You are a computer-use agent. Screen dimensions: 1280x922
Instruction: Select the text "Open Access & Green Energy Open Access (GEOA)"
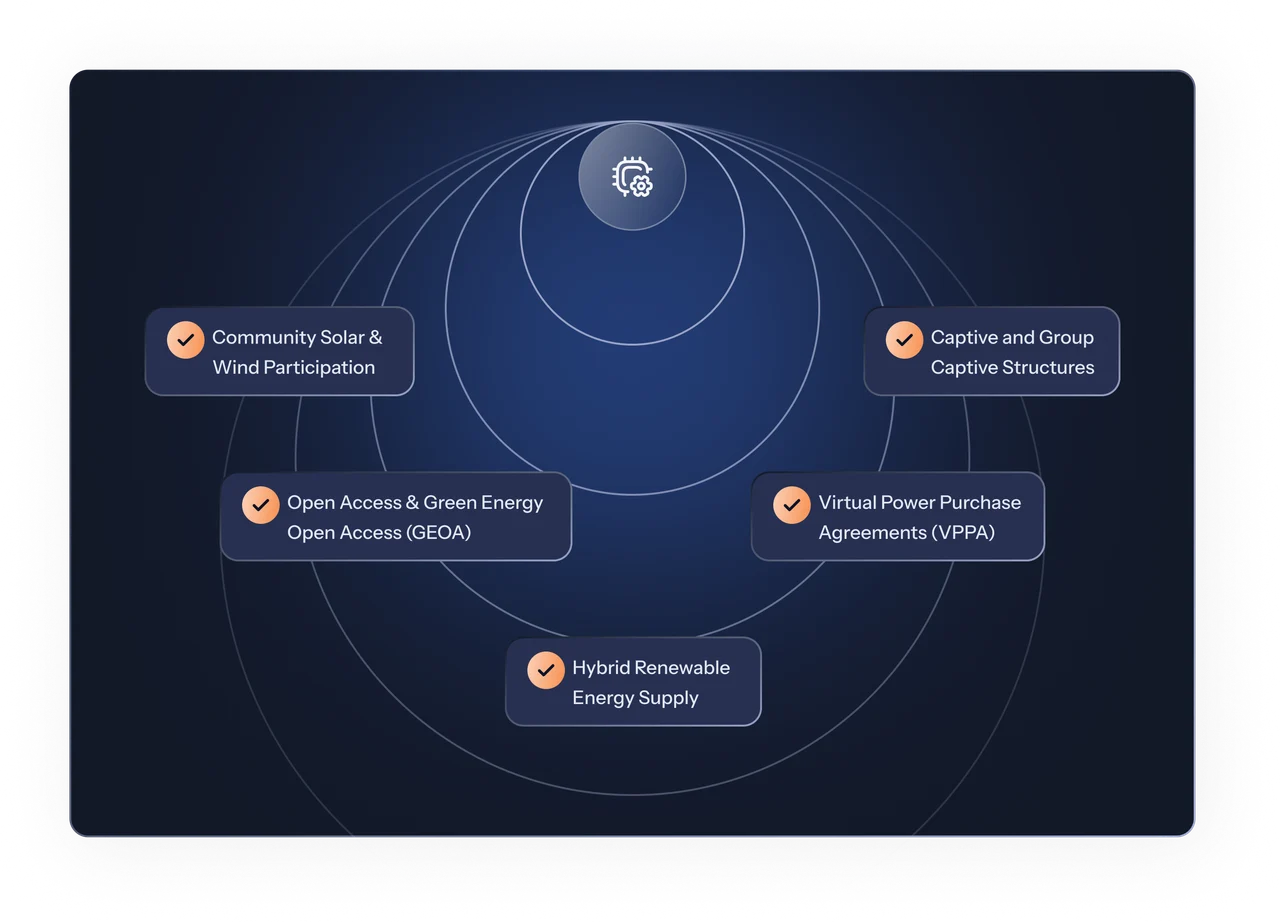point(415,517)
